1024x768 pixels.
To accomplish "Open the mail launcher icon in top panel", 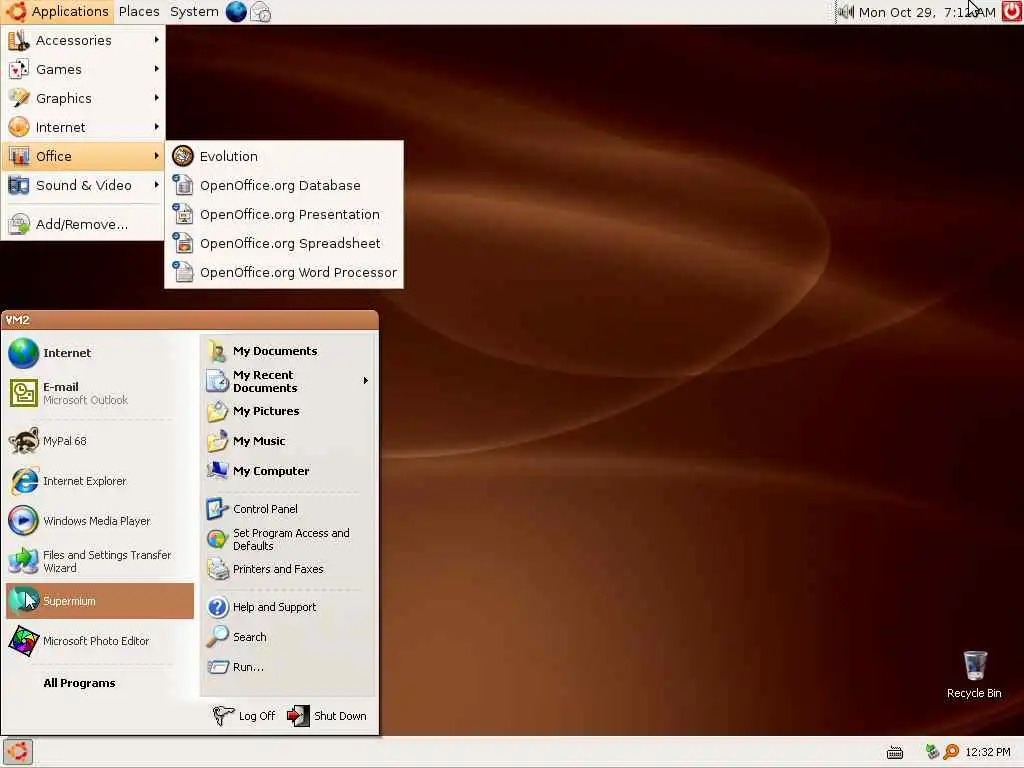I will 261,12.
